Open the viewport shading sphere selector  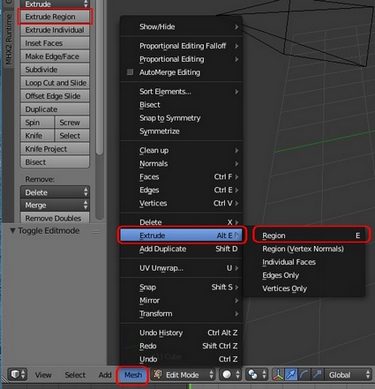click(231, 375)
